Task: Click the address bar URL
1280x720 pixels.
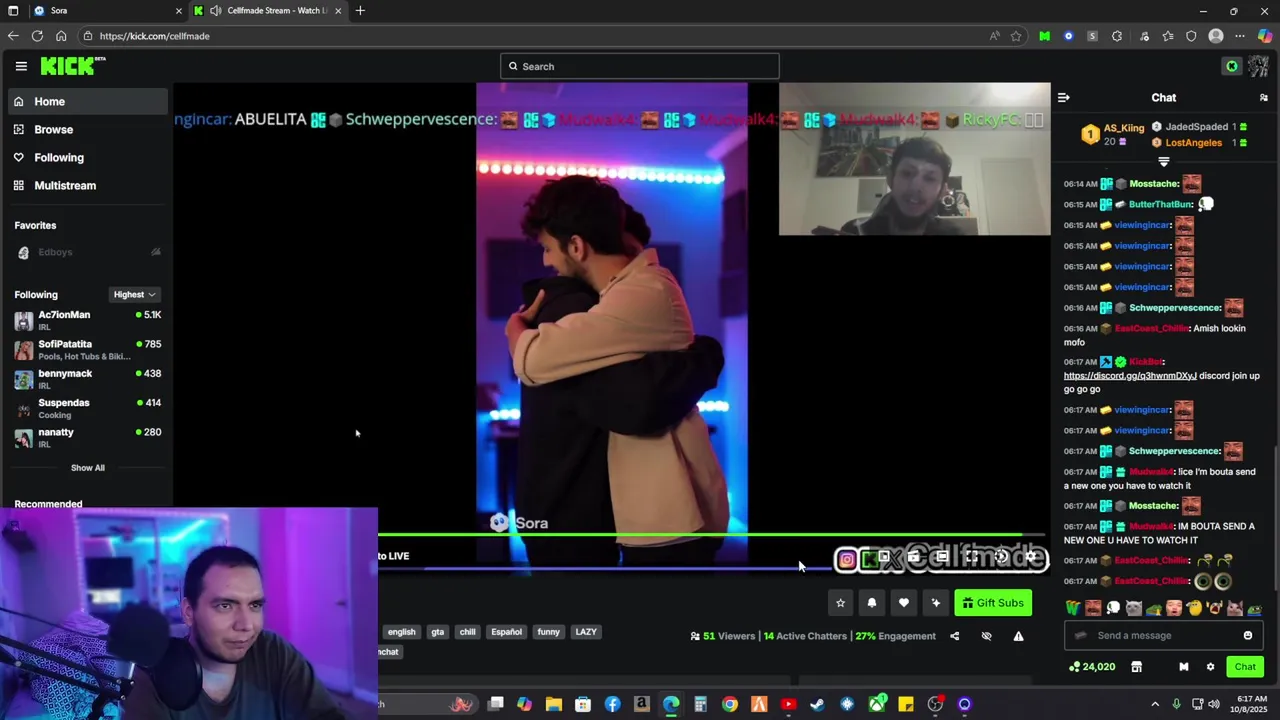Action: coord(154,36)
